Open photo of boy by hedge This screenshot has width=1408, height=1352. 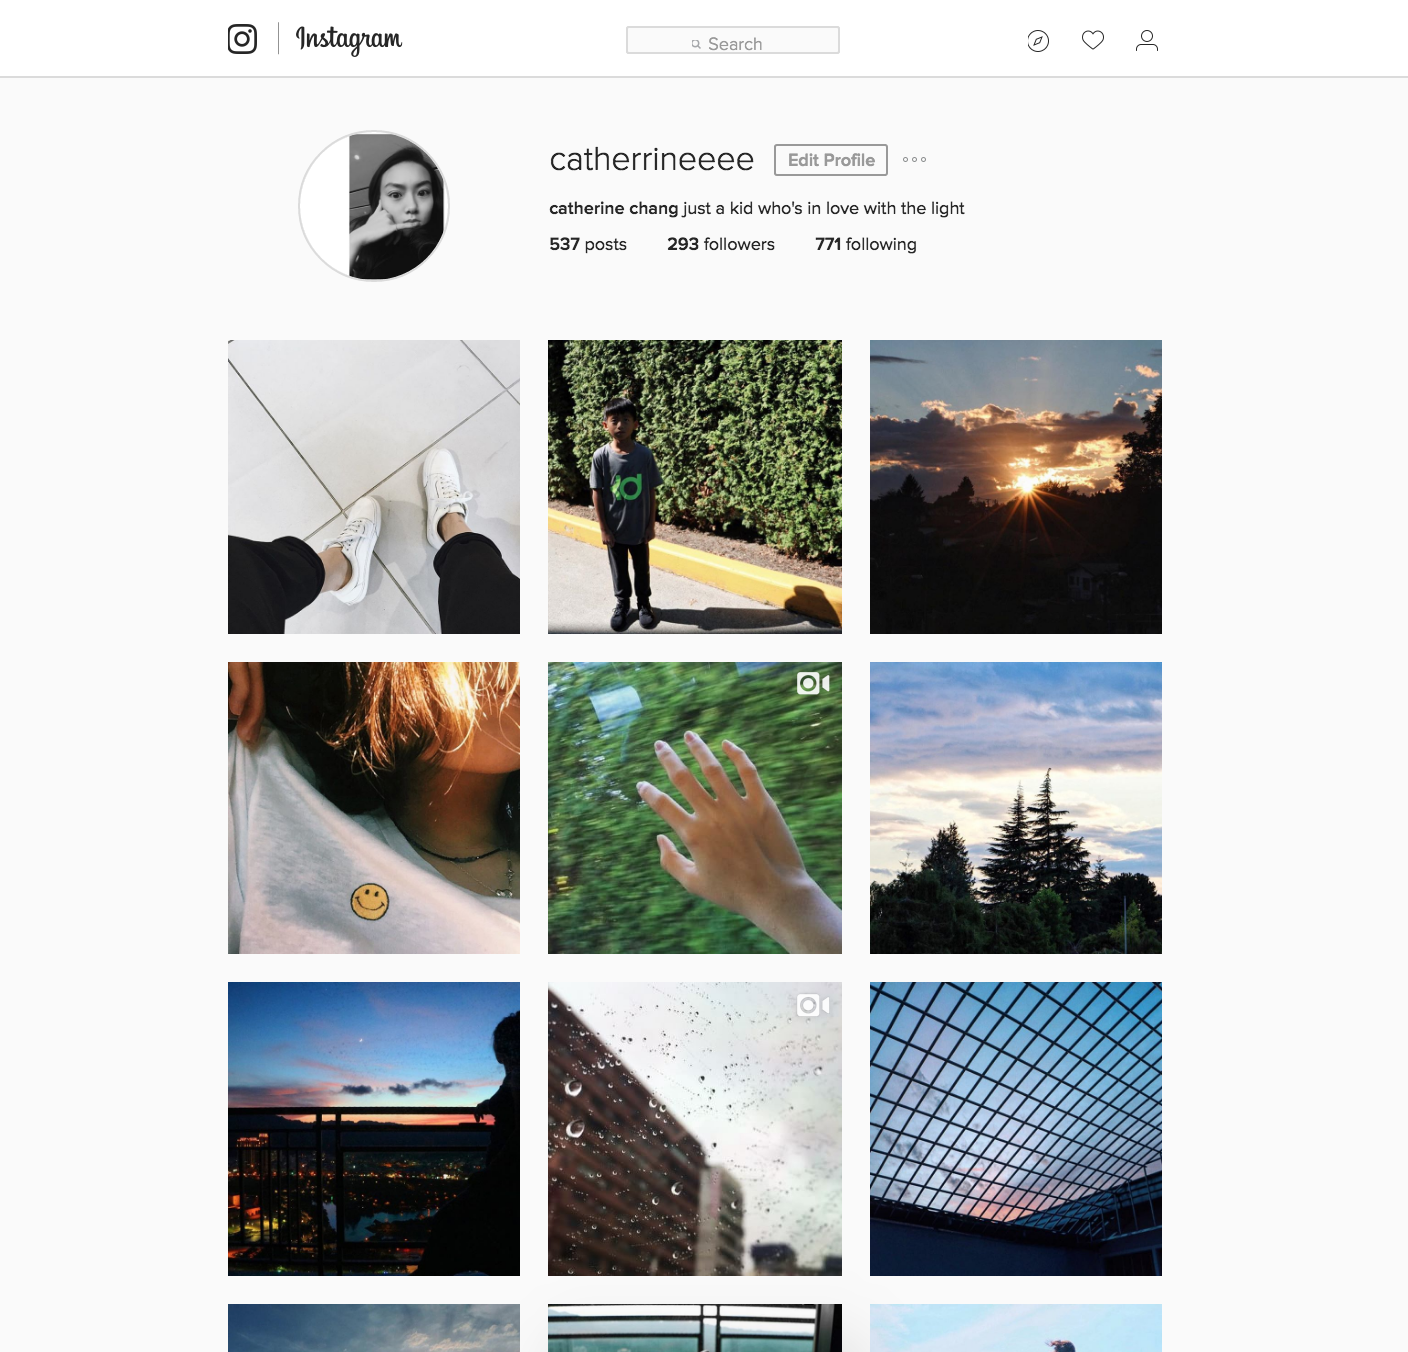point(695,487)
